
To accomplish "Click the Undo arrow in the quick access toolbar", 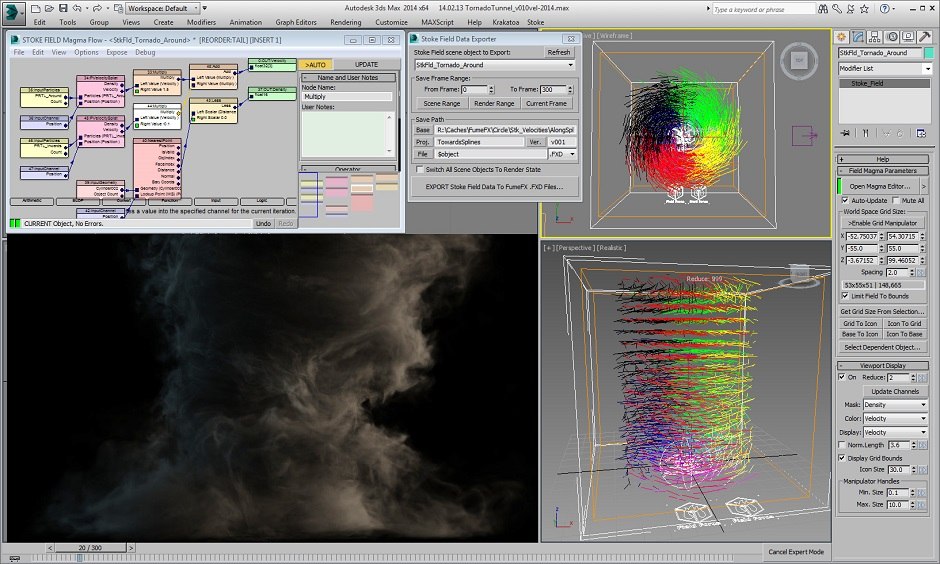I will click(77, 8).
